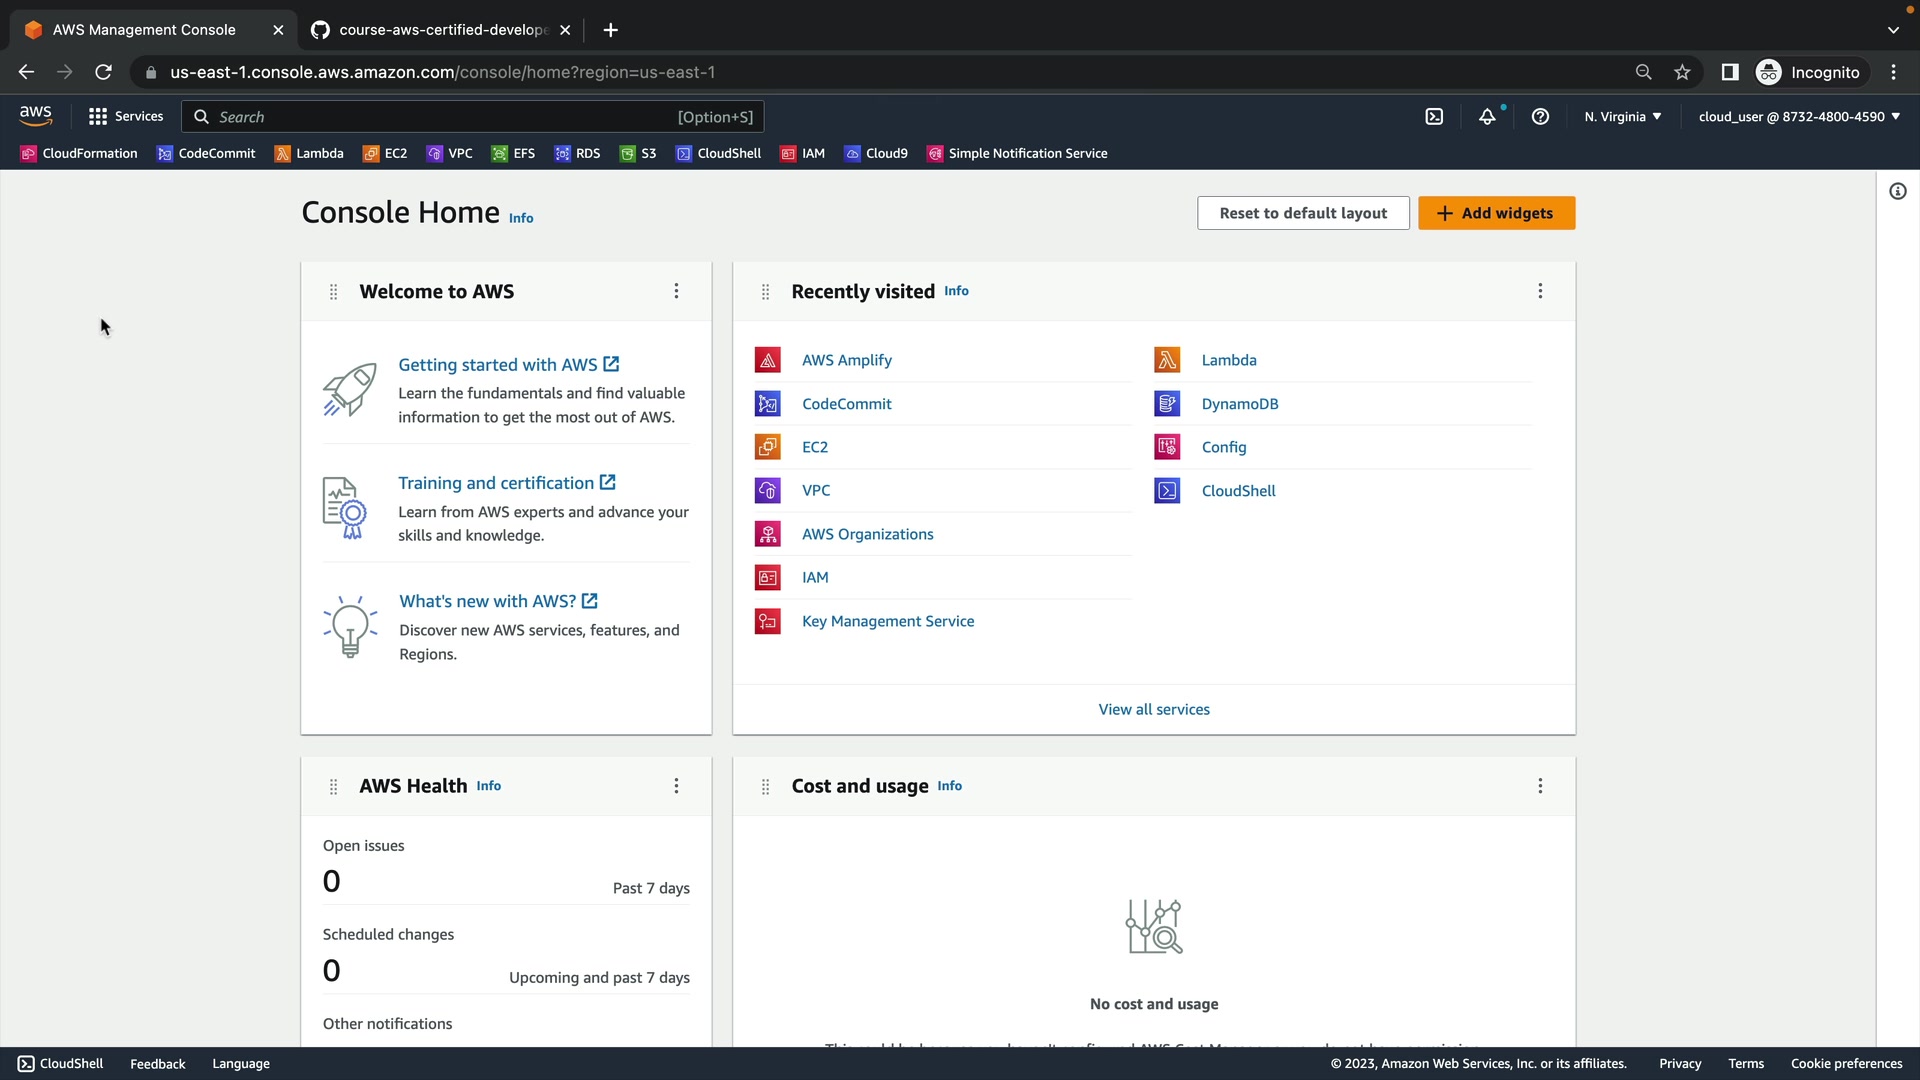
Task: Open the info panel icon at right edge
Action: tap(1897, 191)
